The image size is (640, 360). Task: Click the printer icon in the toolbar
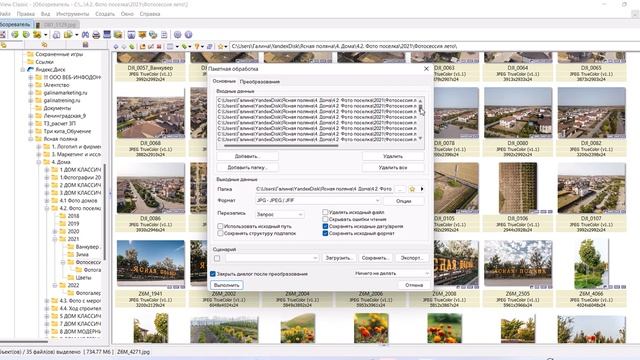(x=96, y=35)
